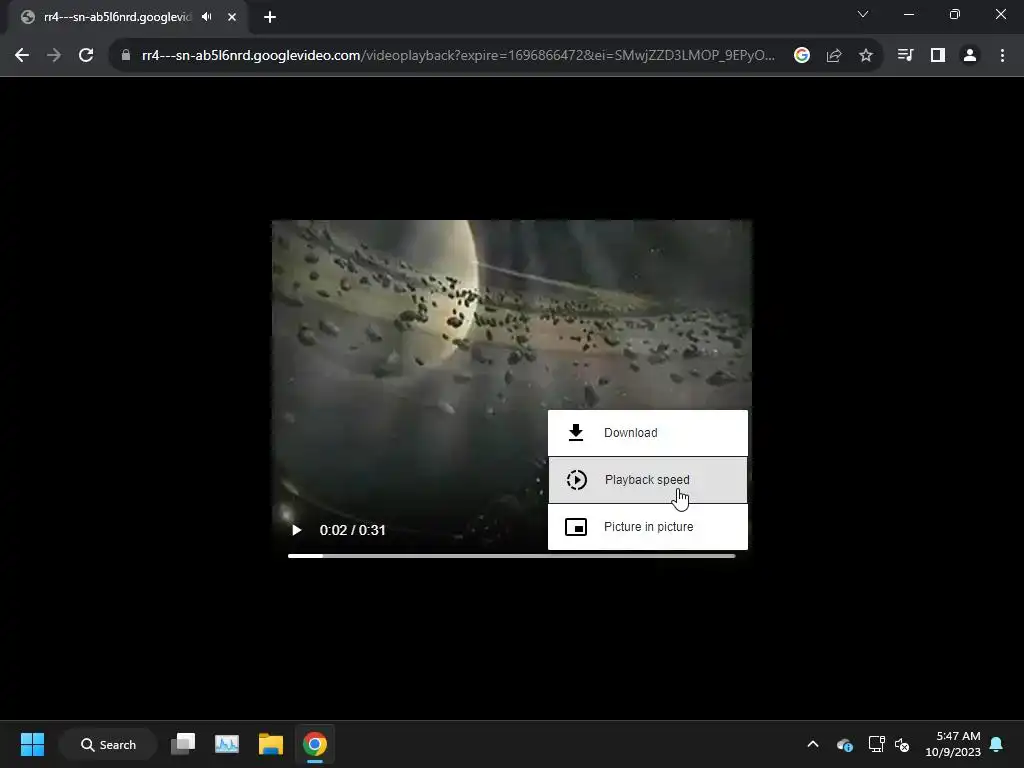The height and width of the screenshot is (768, 1024).
Task: Click the playback speed dial icon
Action: pos(576,480)
